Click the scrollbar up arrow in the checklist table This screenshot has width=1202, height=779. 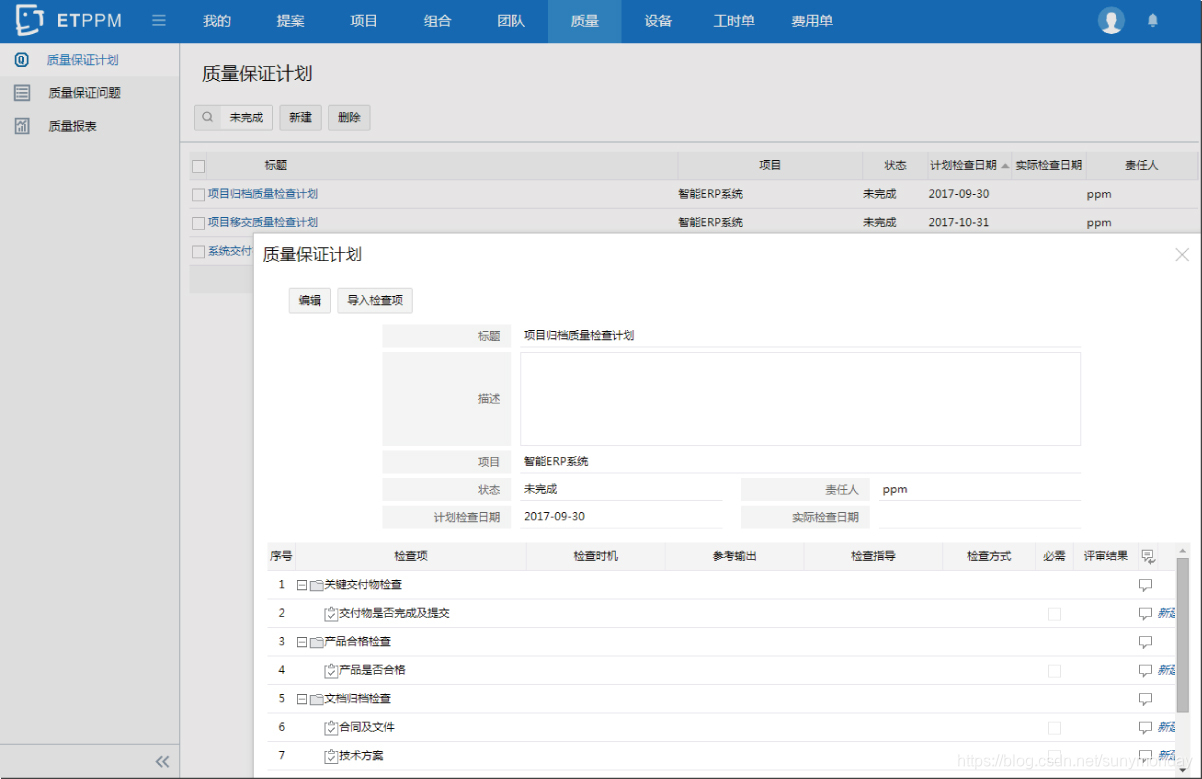[x=1182, y=551]
